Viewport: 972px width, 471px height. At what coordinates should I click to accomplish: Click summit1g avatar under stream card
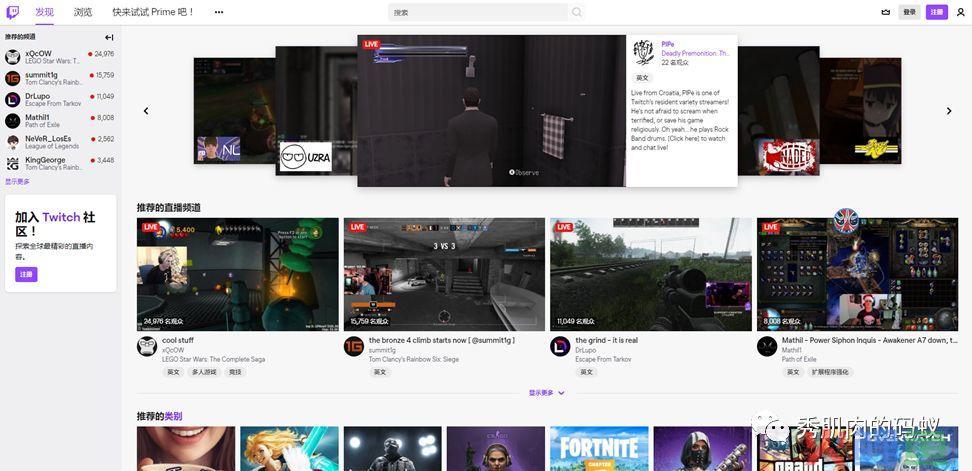click(353, 346)
